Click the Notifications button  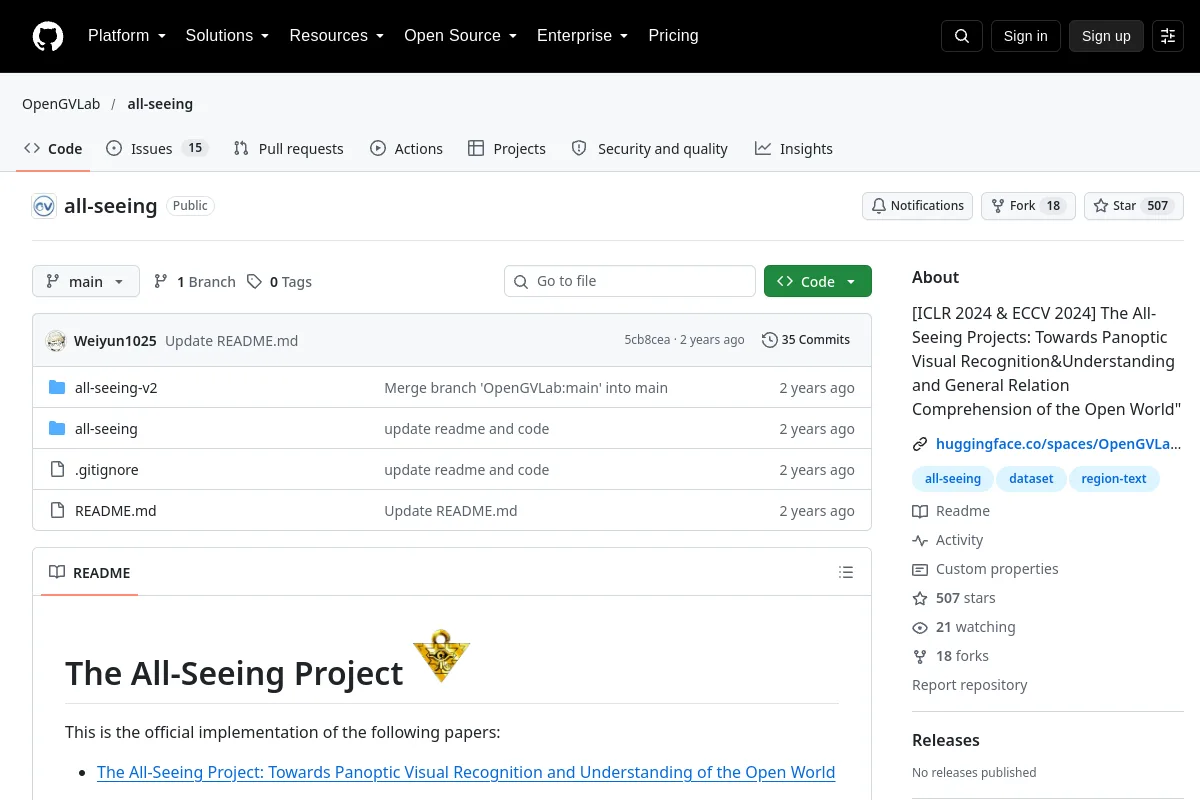pyautogui.click(x=918, y=206)
